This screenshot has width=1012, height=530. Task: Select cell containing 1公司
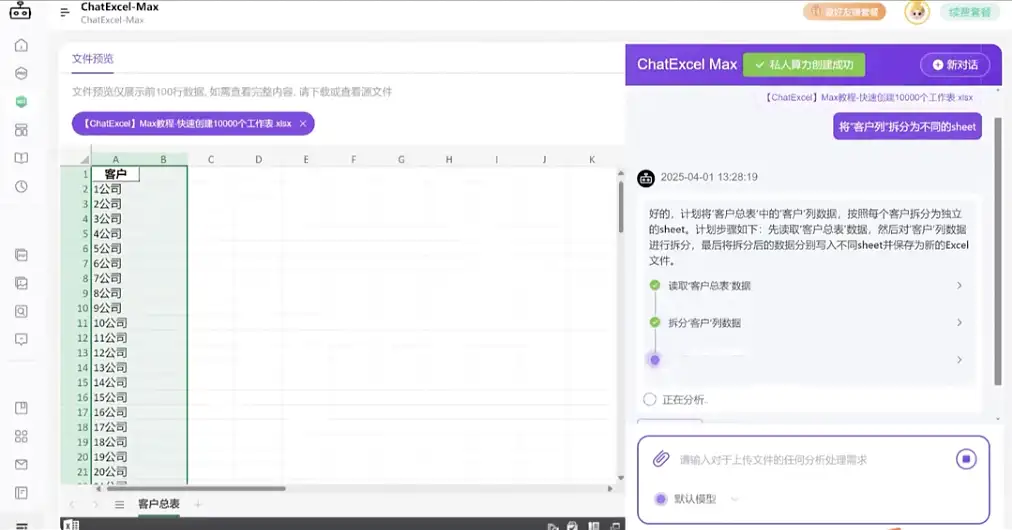(116, 189)
